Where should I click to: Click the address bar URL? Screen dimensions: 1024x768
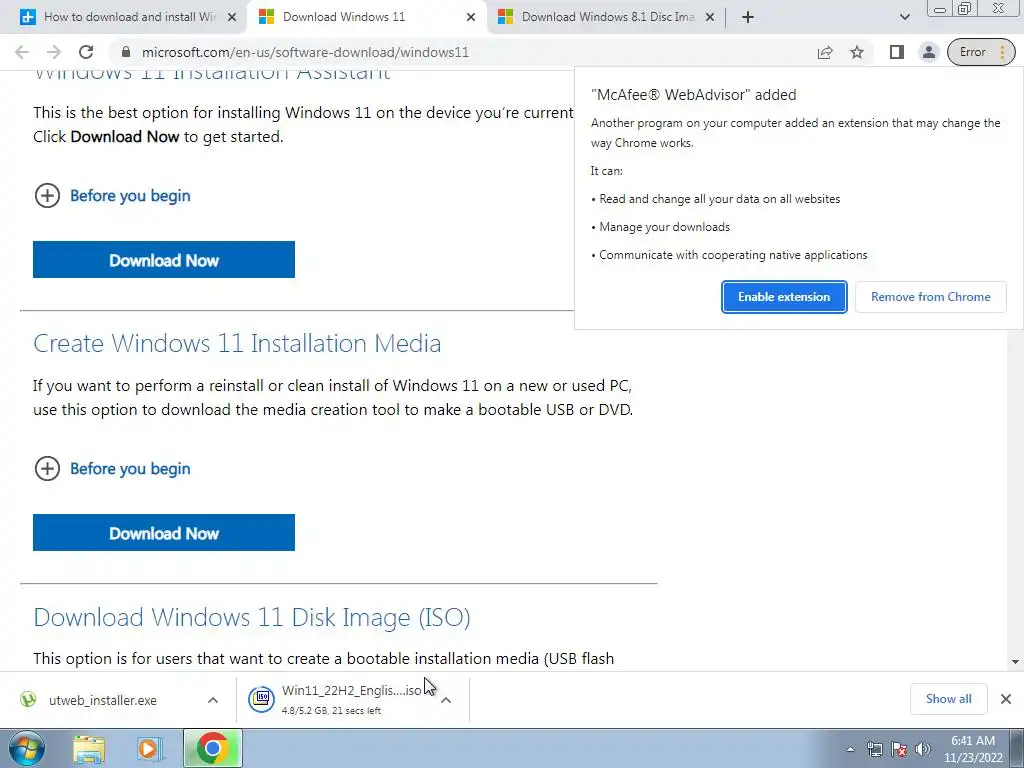pyautogui.click(x=305, y=52)
